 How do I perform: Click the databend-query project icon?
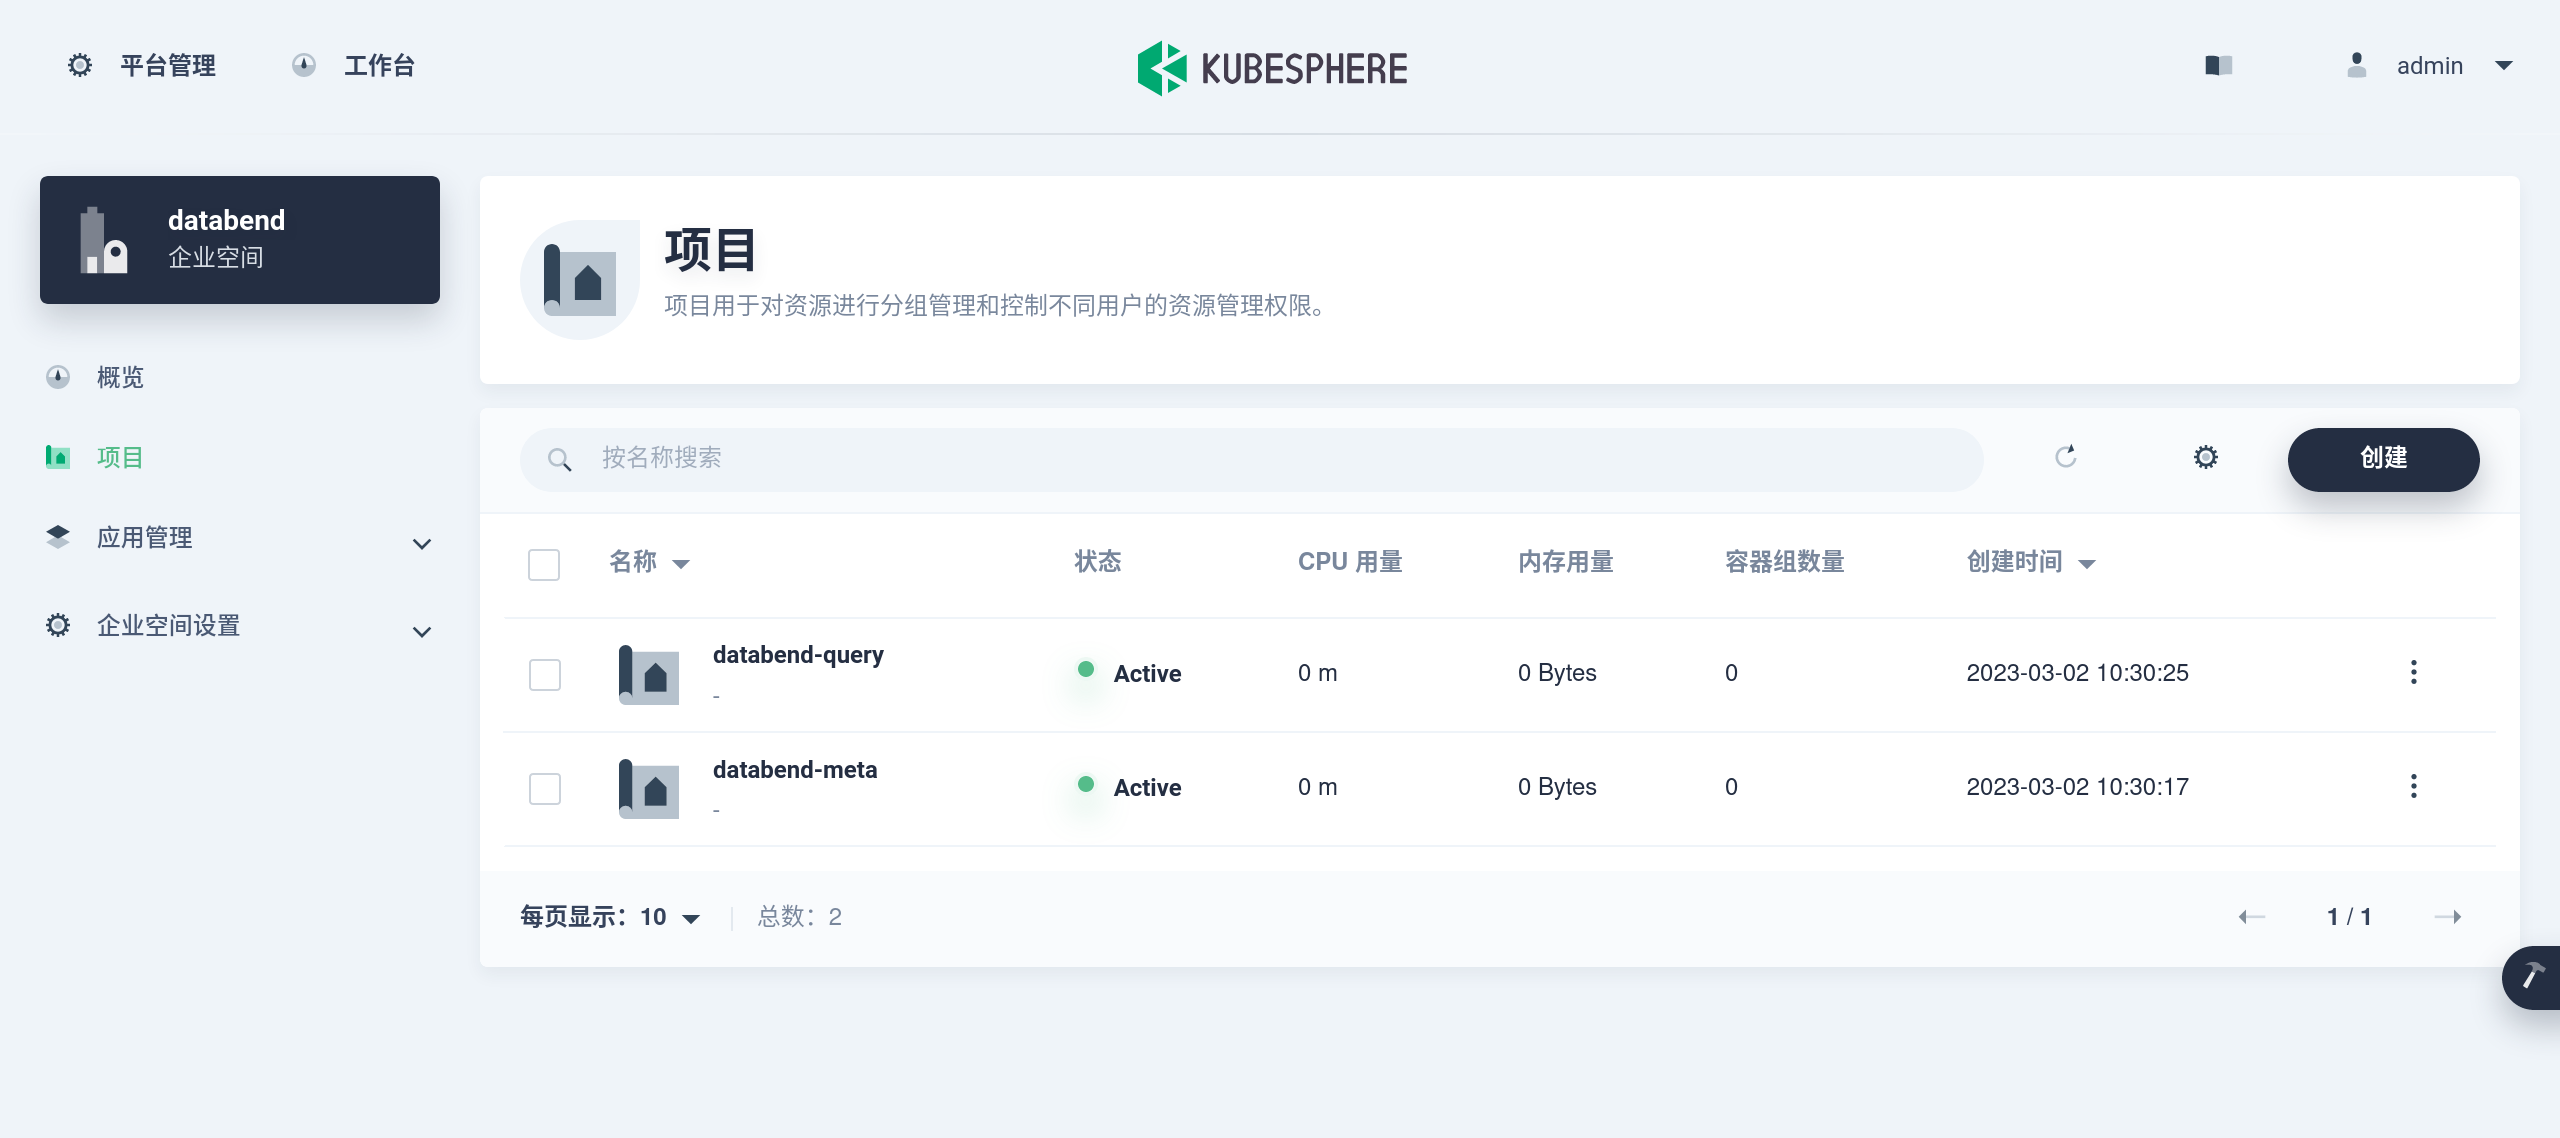tap(649, 675)
